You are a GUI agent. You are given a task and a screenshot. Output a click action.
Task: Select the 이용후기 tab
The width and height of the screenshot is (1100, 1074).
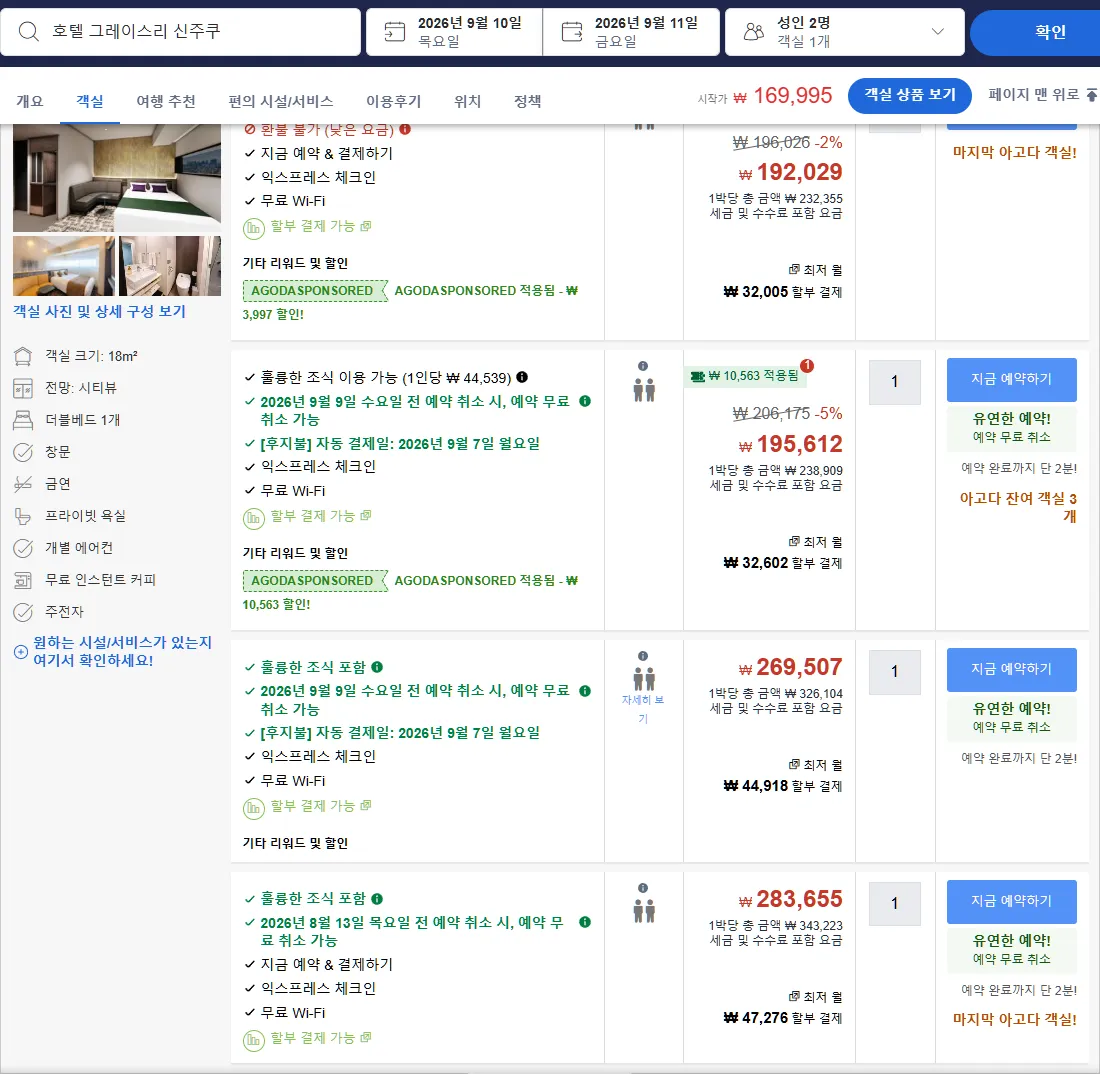point(394,102)
